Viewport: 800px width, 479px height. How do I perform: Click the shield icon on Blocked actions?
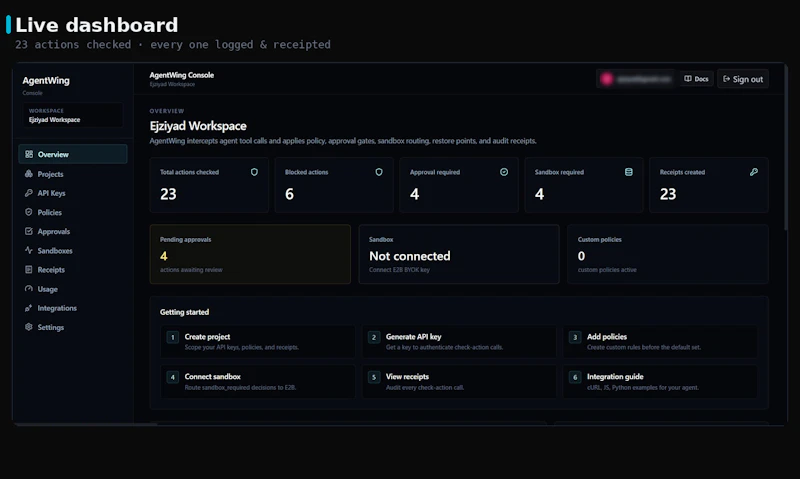(x=379, y=172)
